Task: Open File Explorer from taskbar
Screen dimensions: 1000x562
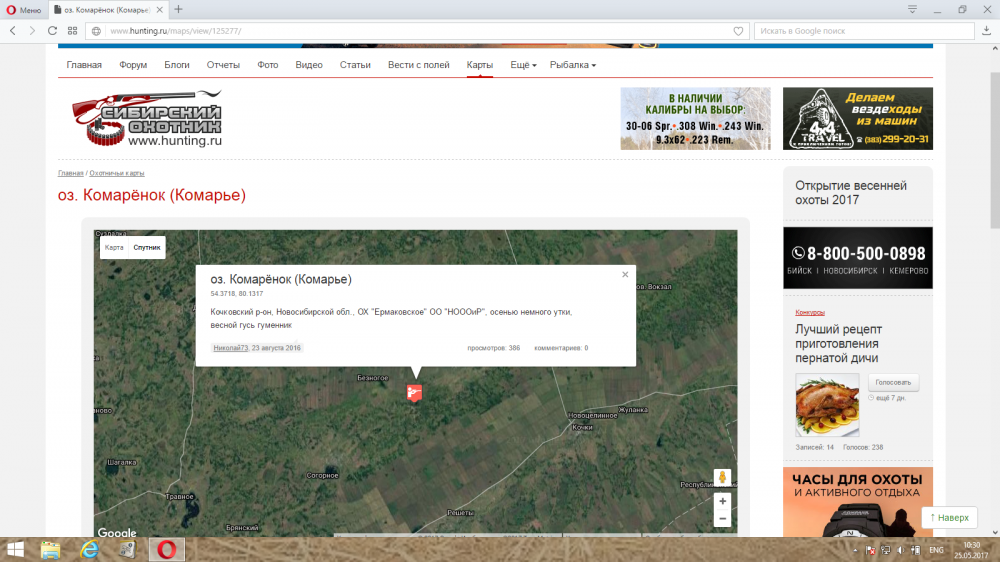Action: pos(50,549)
